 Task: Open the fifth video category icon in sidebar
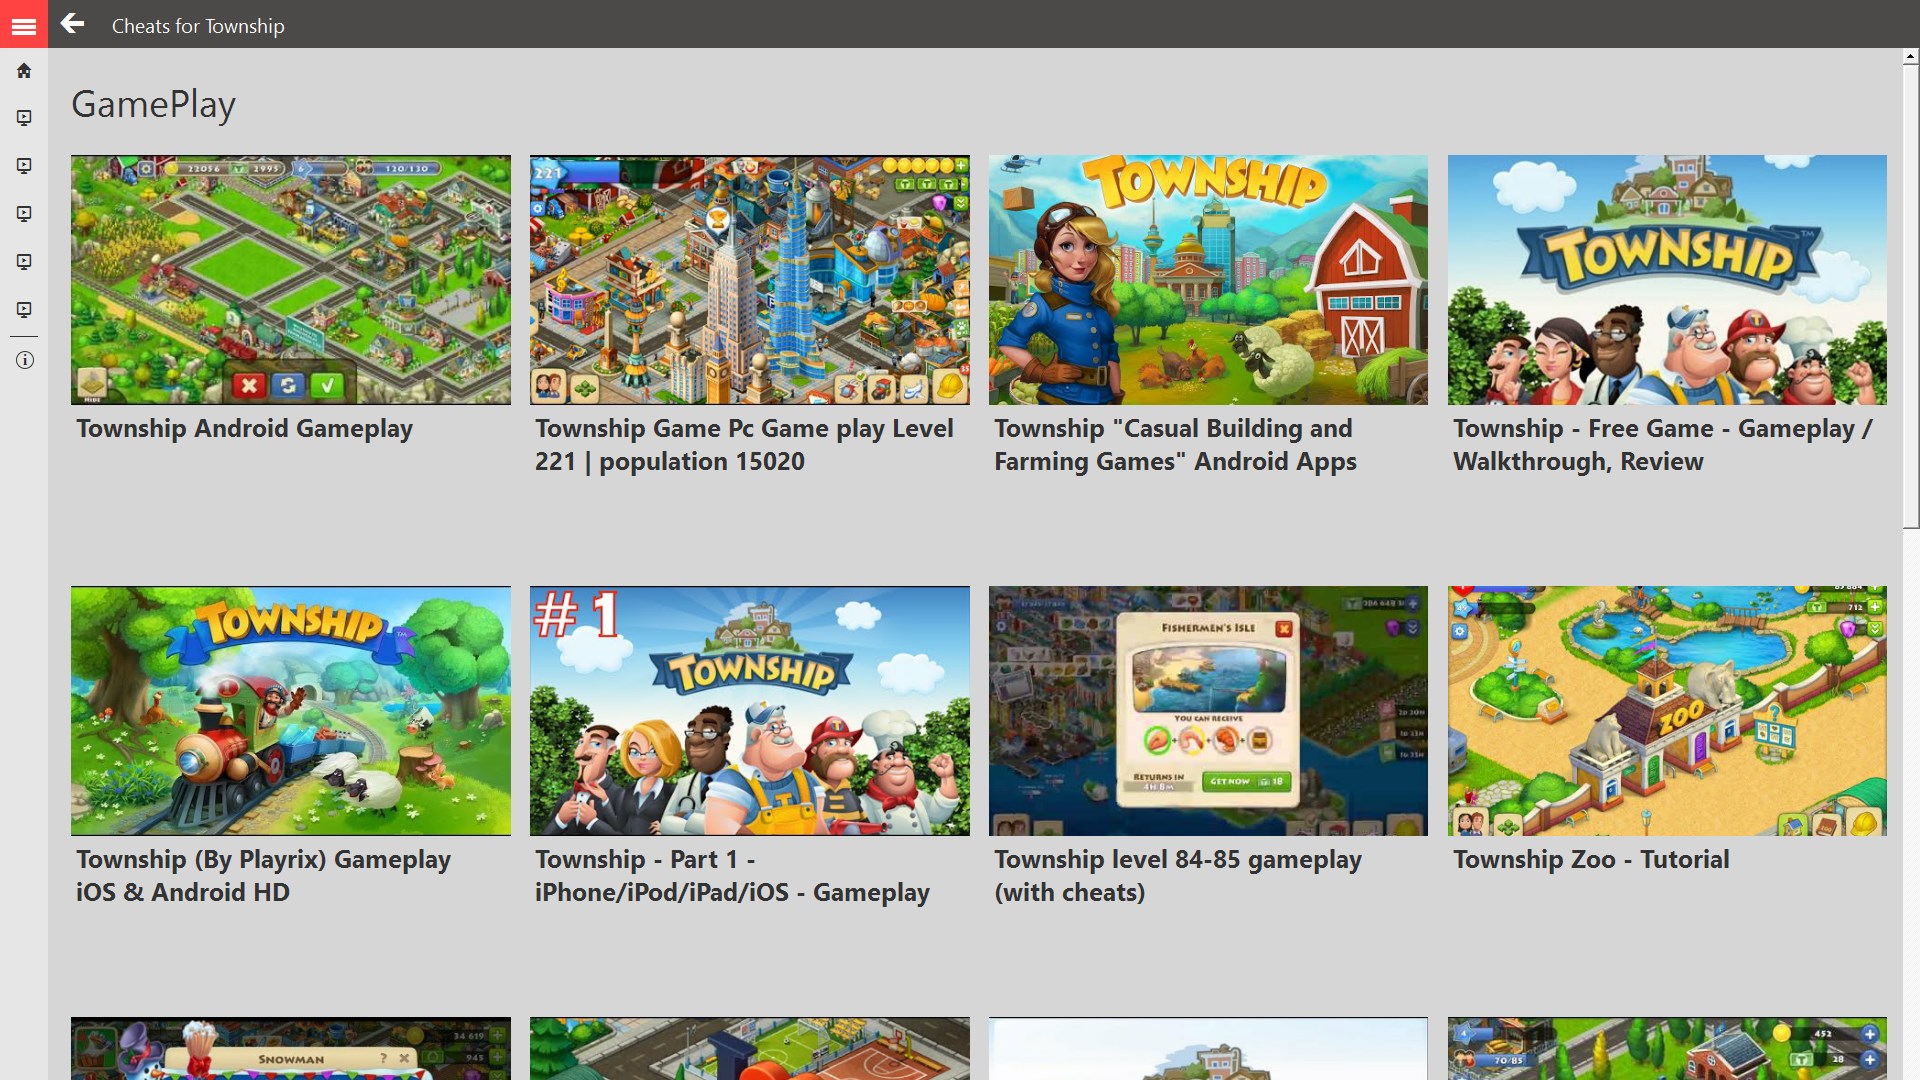pos(23,310)
